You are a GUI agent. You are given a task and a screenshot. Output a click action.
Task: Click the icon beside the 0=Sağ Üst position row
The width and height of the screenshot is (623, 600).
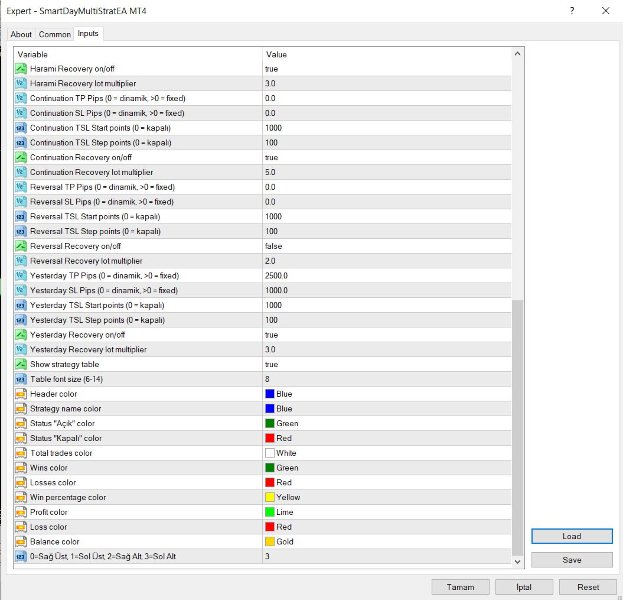pyautogui.click(x=21, y=556)
